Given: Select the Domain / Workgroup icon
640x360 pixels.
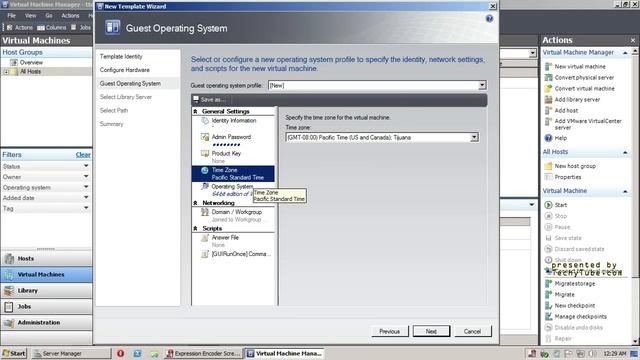Looking at the screenshot, I should [x=205, y=212].
